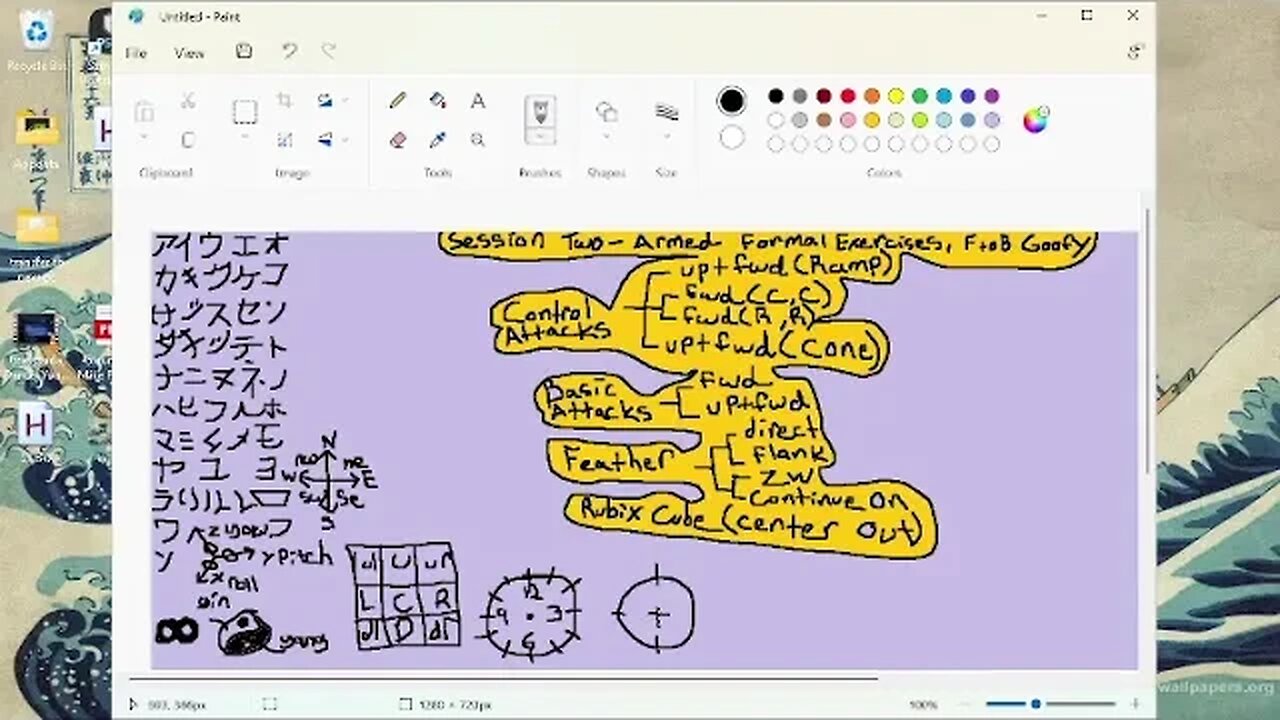
Task: Click the Share icon at top right
Action: click(1135, 52)
